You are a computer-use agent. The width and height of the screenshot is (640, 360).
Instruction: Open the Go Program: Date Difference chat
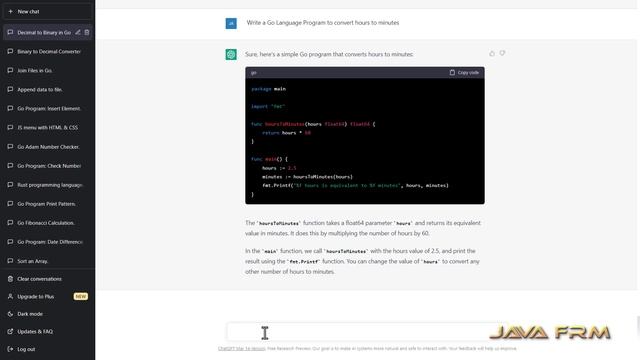[47, 242]
